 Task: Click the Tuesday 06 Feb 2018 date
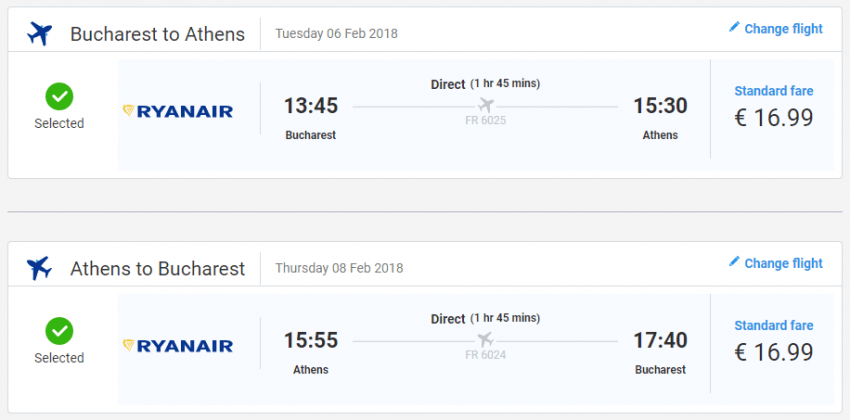(x=336, y=34)
